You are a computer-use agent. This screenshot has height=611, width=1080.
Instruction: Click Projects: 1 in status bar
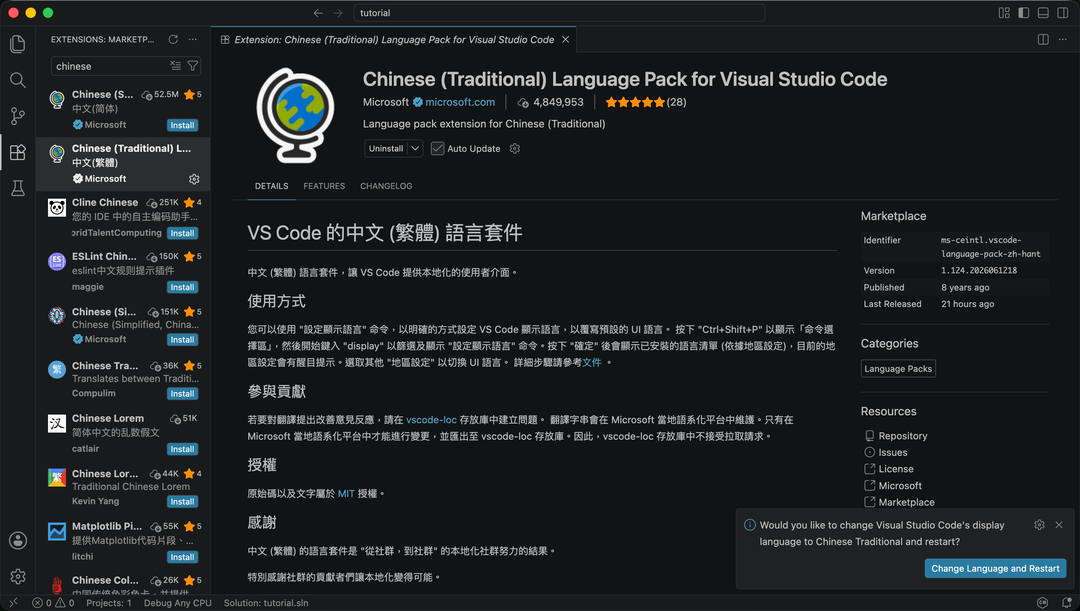coord(109,603)
